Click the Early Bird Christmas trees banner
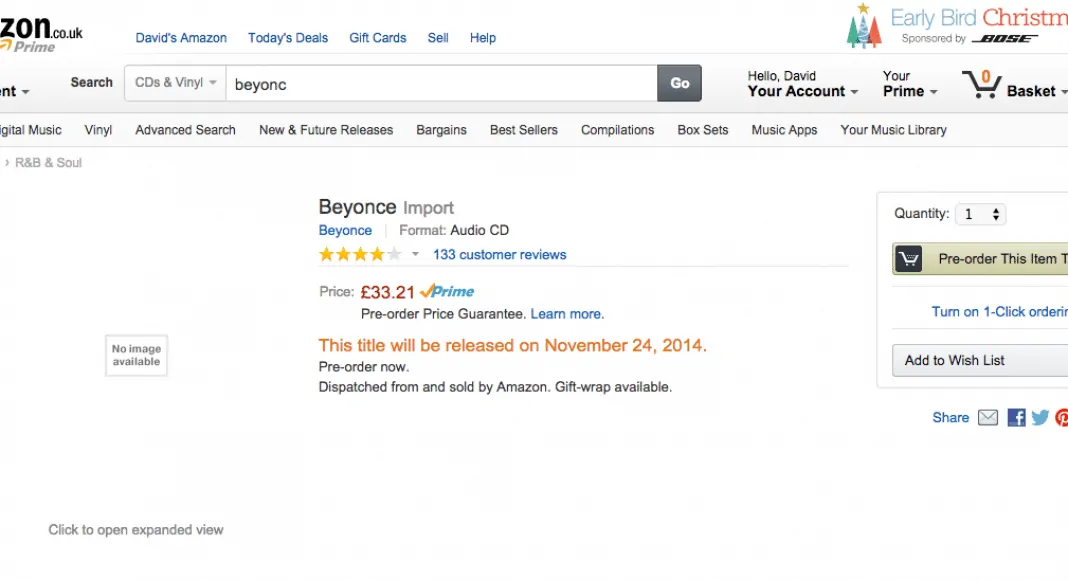This screenshot has height=580, width=1068. [863, 27]
